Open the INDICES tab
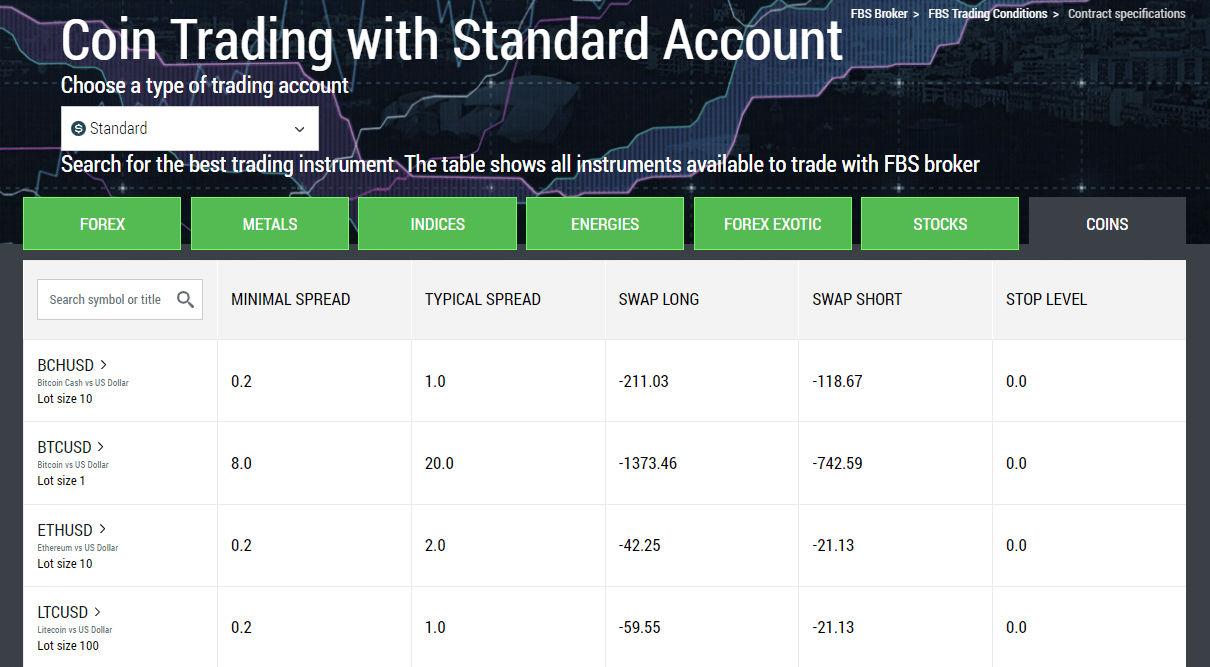Viewport: 1210px width, 667px height. point(437,224)
